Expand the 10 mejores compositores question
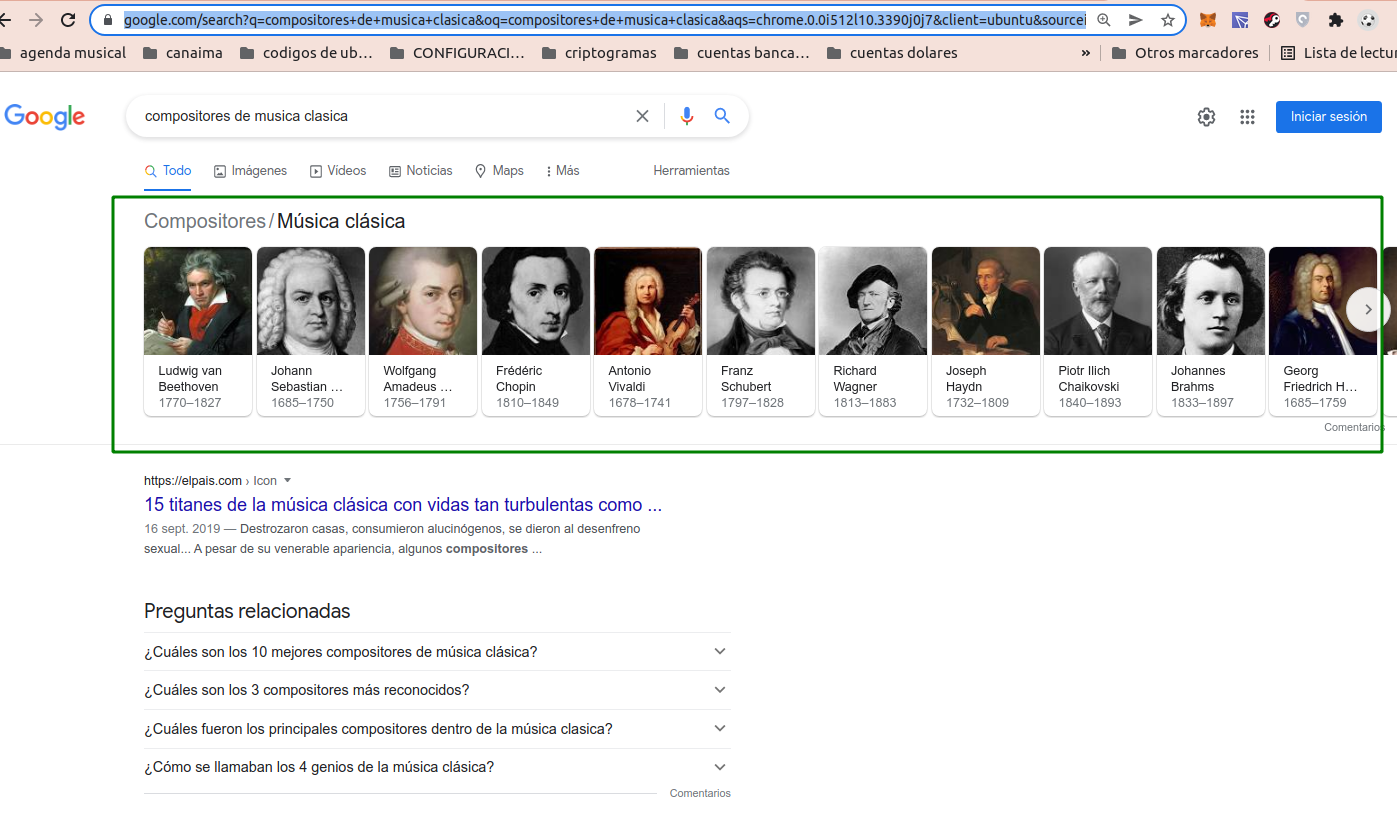Image resolution: width=1397 pixels, height=832 pixels. [x=719, y=652]
